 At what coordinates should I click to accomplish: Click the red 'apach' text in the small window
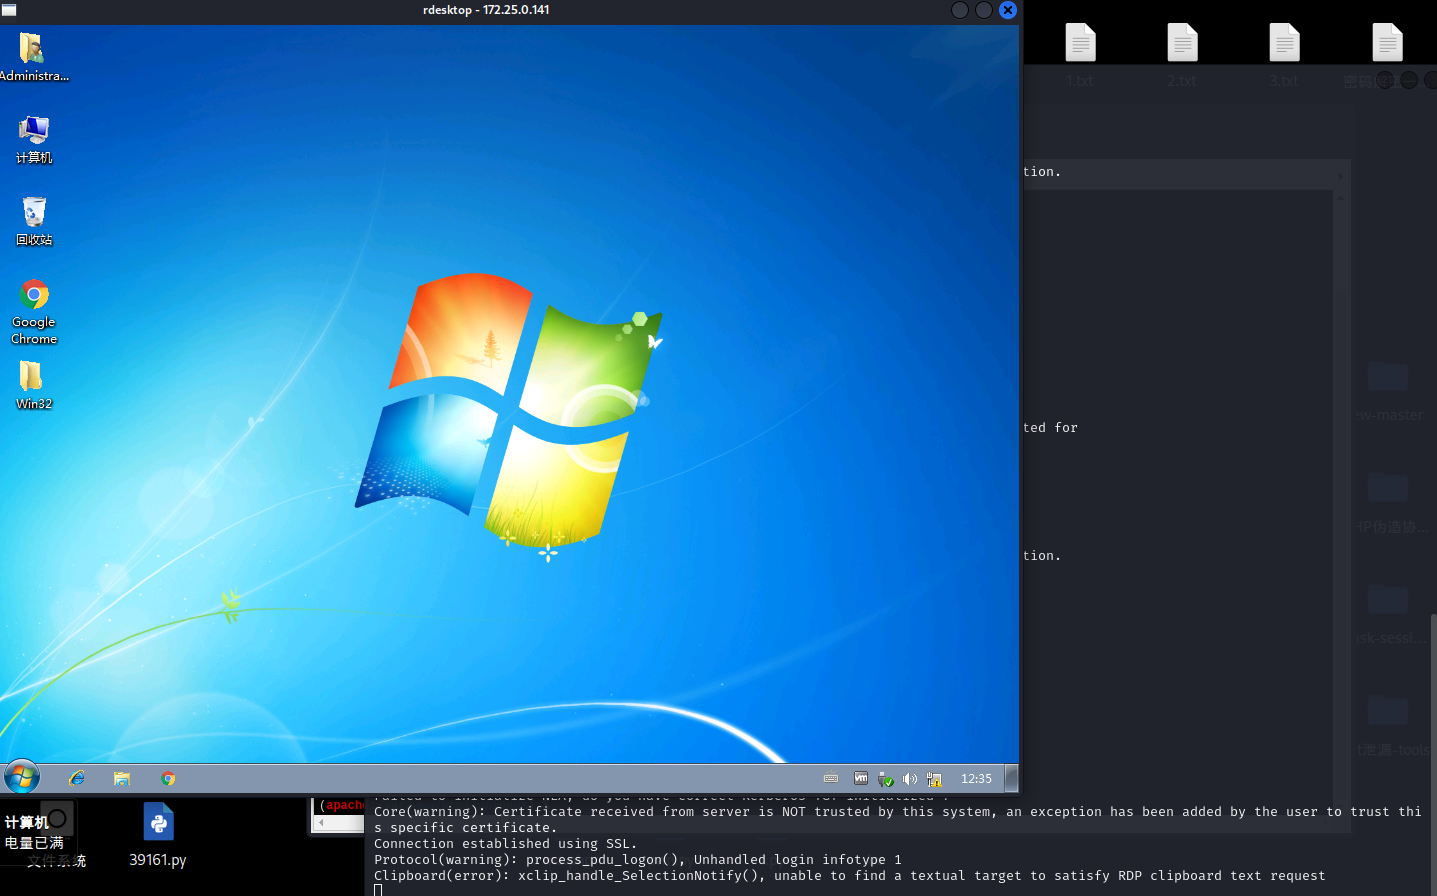click(x=343, y=805)
